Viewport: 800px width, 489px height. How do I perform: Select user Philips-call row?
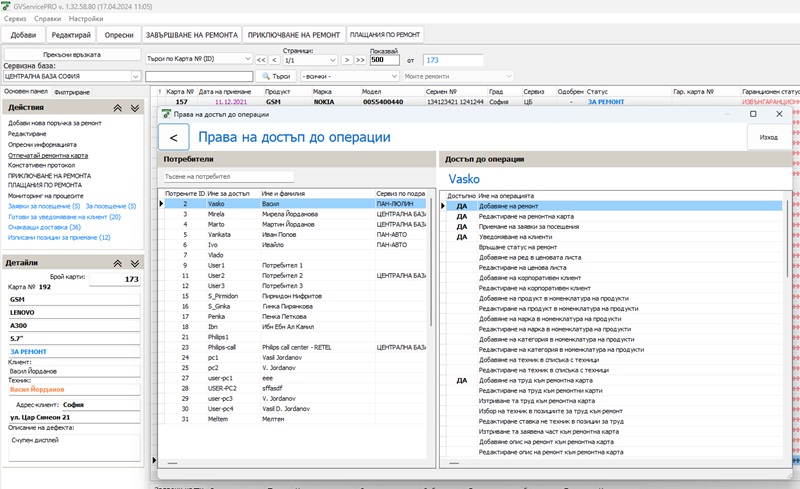[x=295, y=347]
